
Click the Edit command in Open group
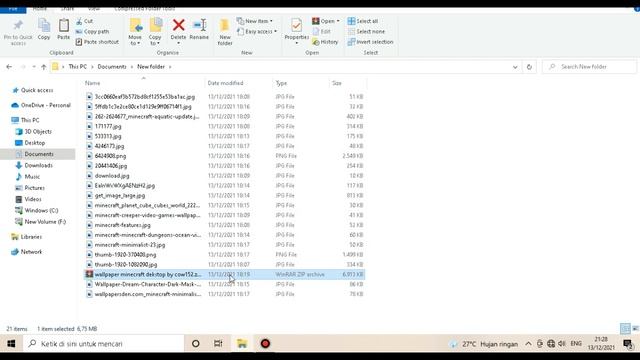(322, 31)
